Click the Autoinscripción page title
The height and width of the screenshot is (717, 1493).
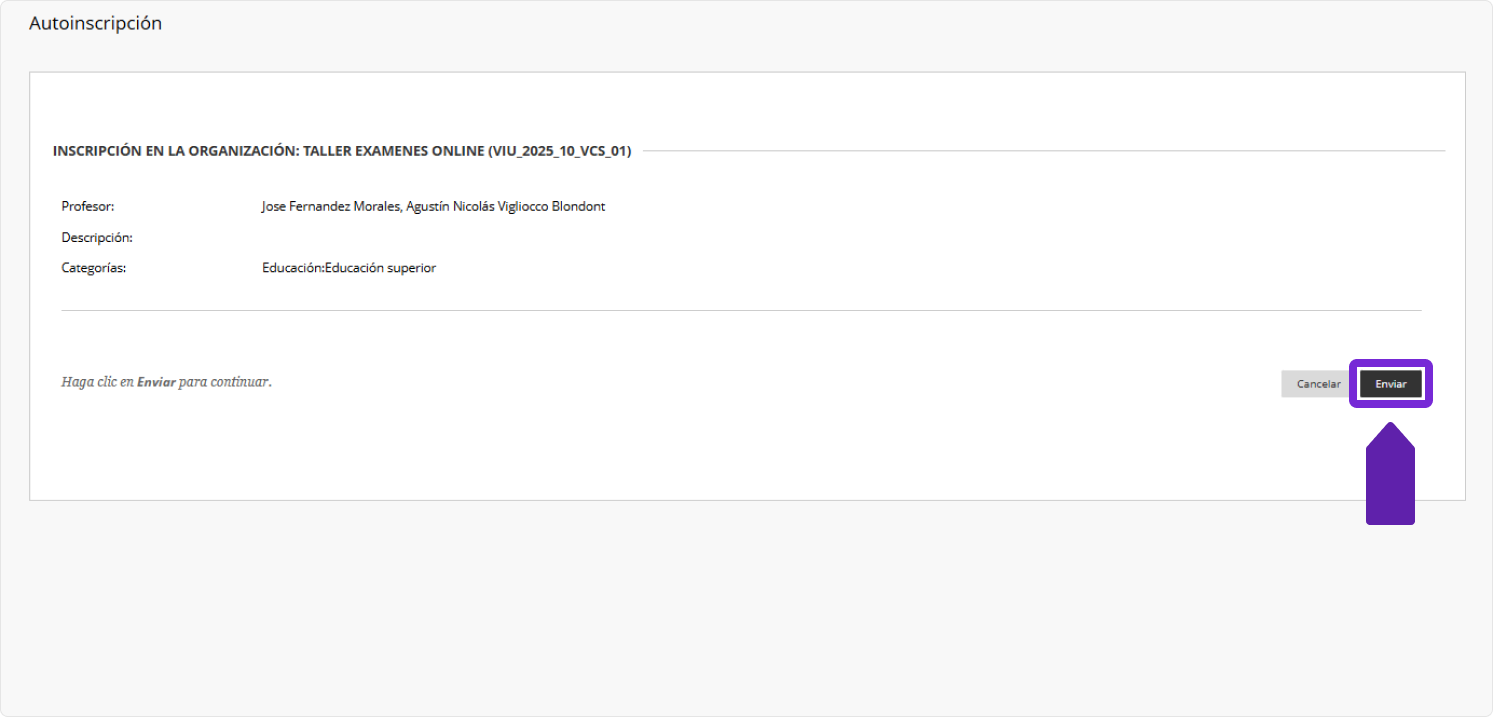coord(95,23)
